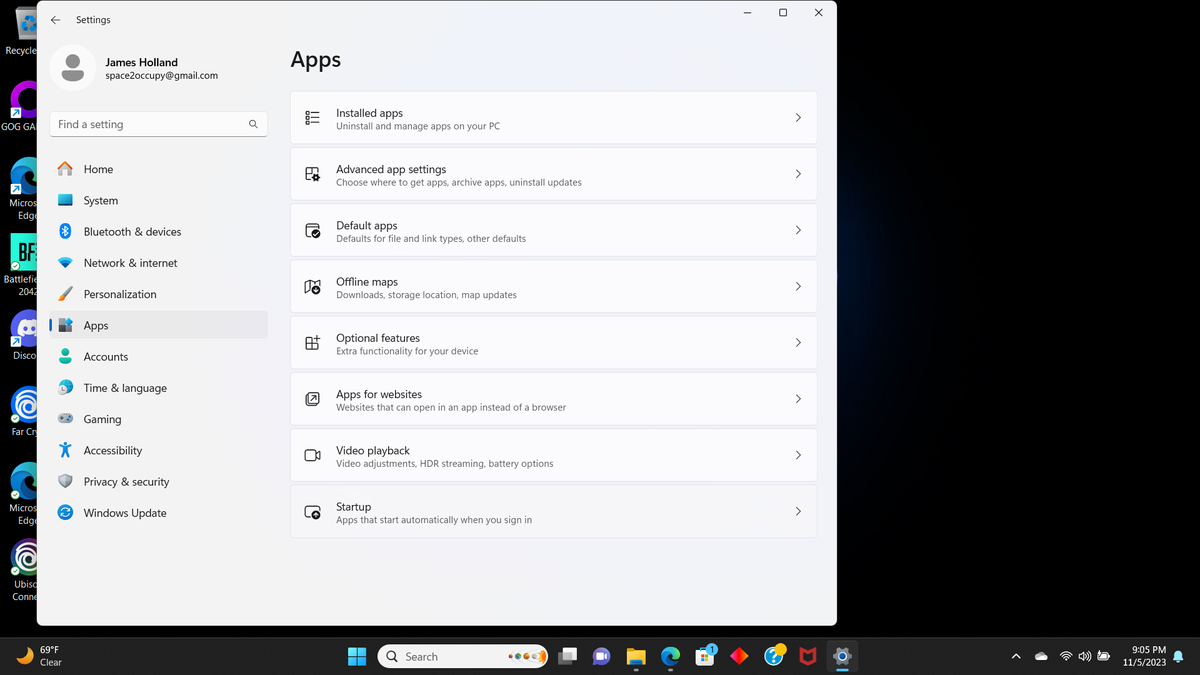Click the Windows Update icon in sidebar

pos(64,512)
